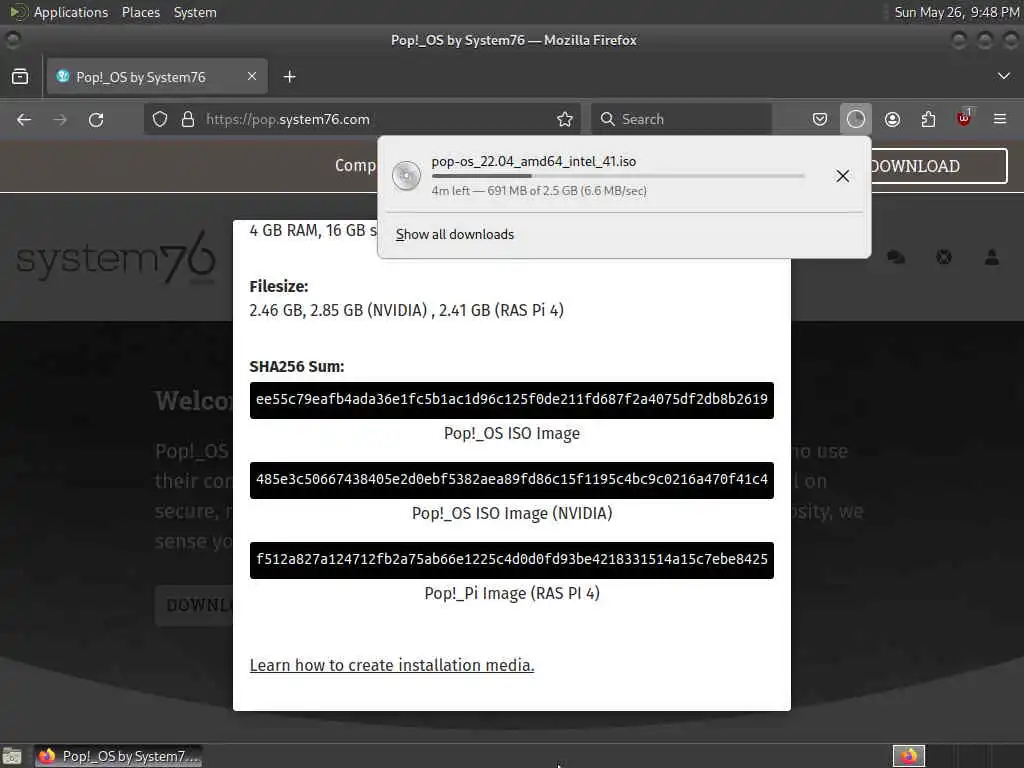Close the Pop!_OS by System76 tab
The width and height of the screenshot is (1024, 768).
[x=252, y=76]
